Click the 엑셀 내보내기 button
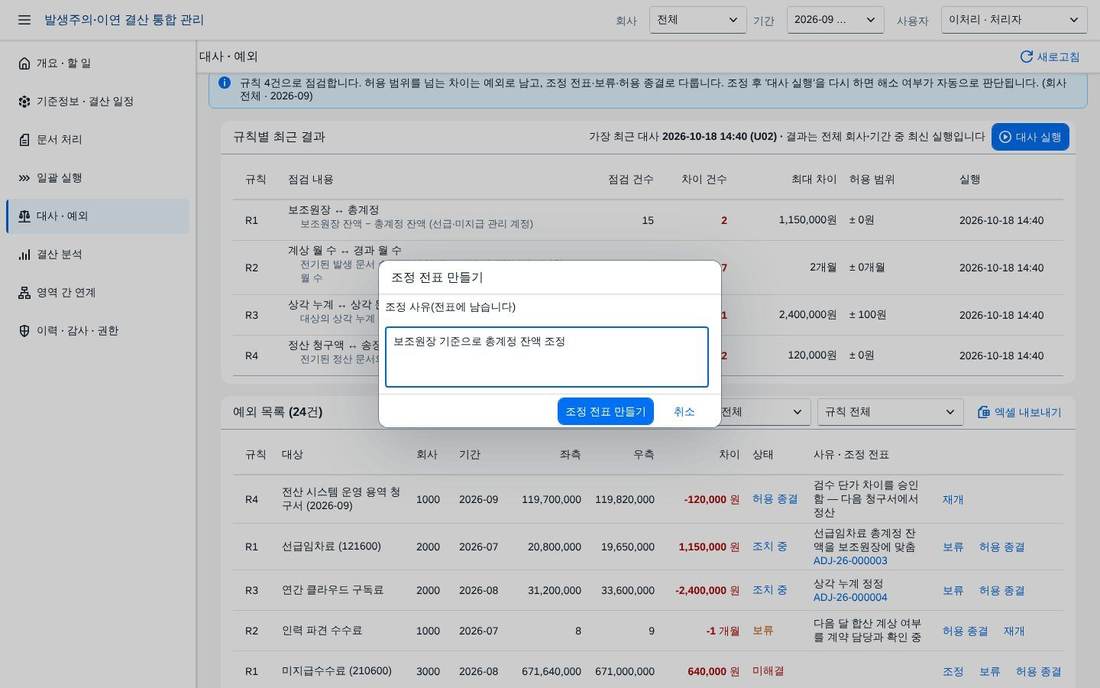Viewport: 1100px width, 688px height. click(x=1019, y=412)
